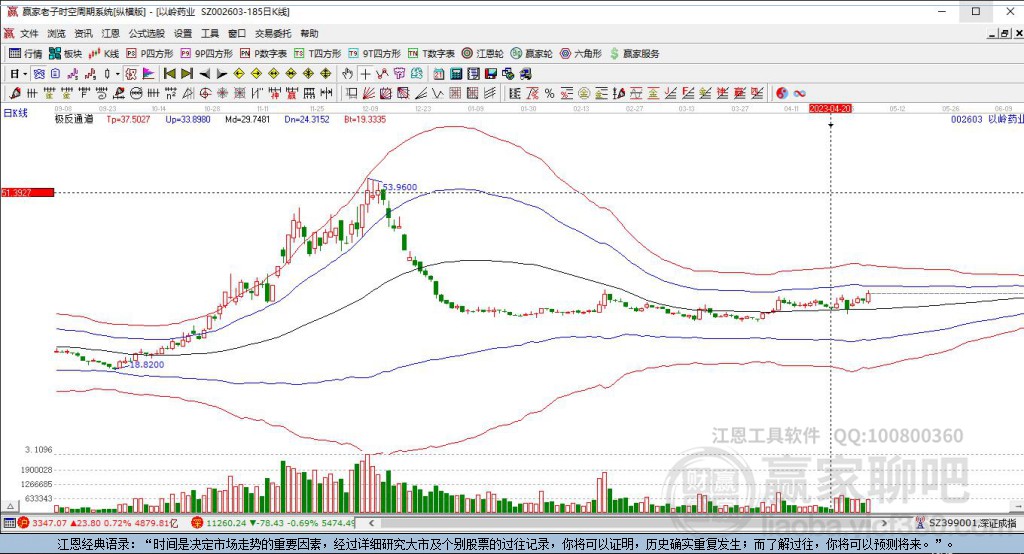The width and height of the screenshot is (1024, 554).
Task: Toggle the crosshair cursor tool
Action: (365, 74)
